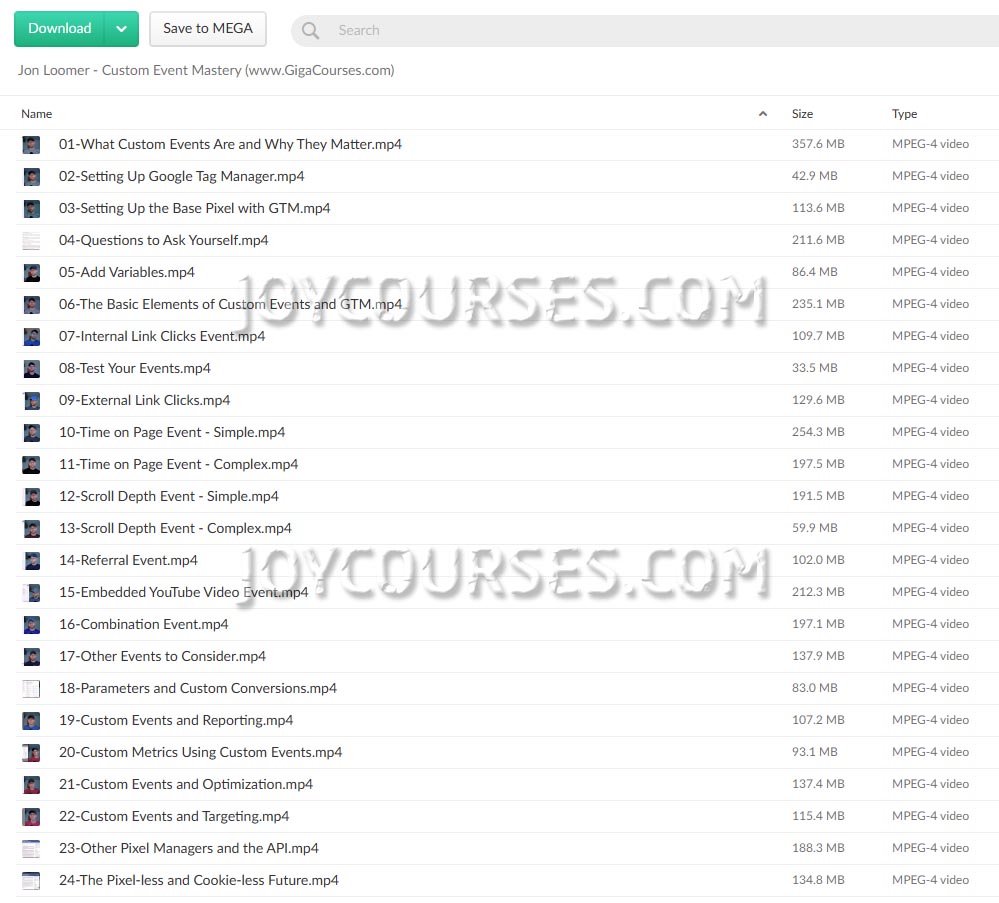Open the Download dropdown arrow
This screenshot has height=903, width=999.
(x=122, y=29)
